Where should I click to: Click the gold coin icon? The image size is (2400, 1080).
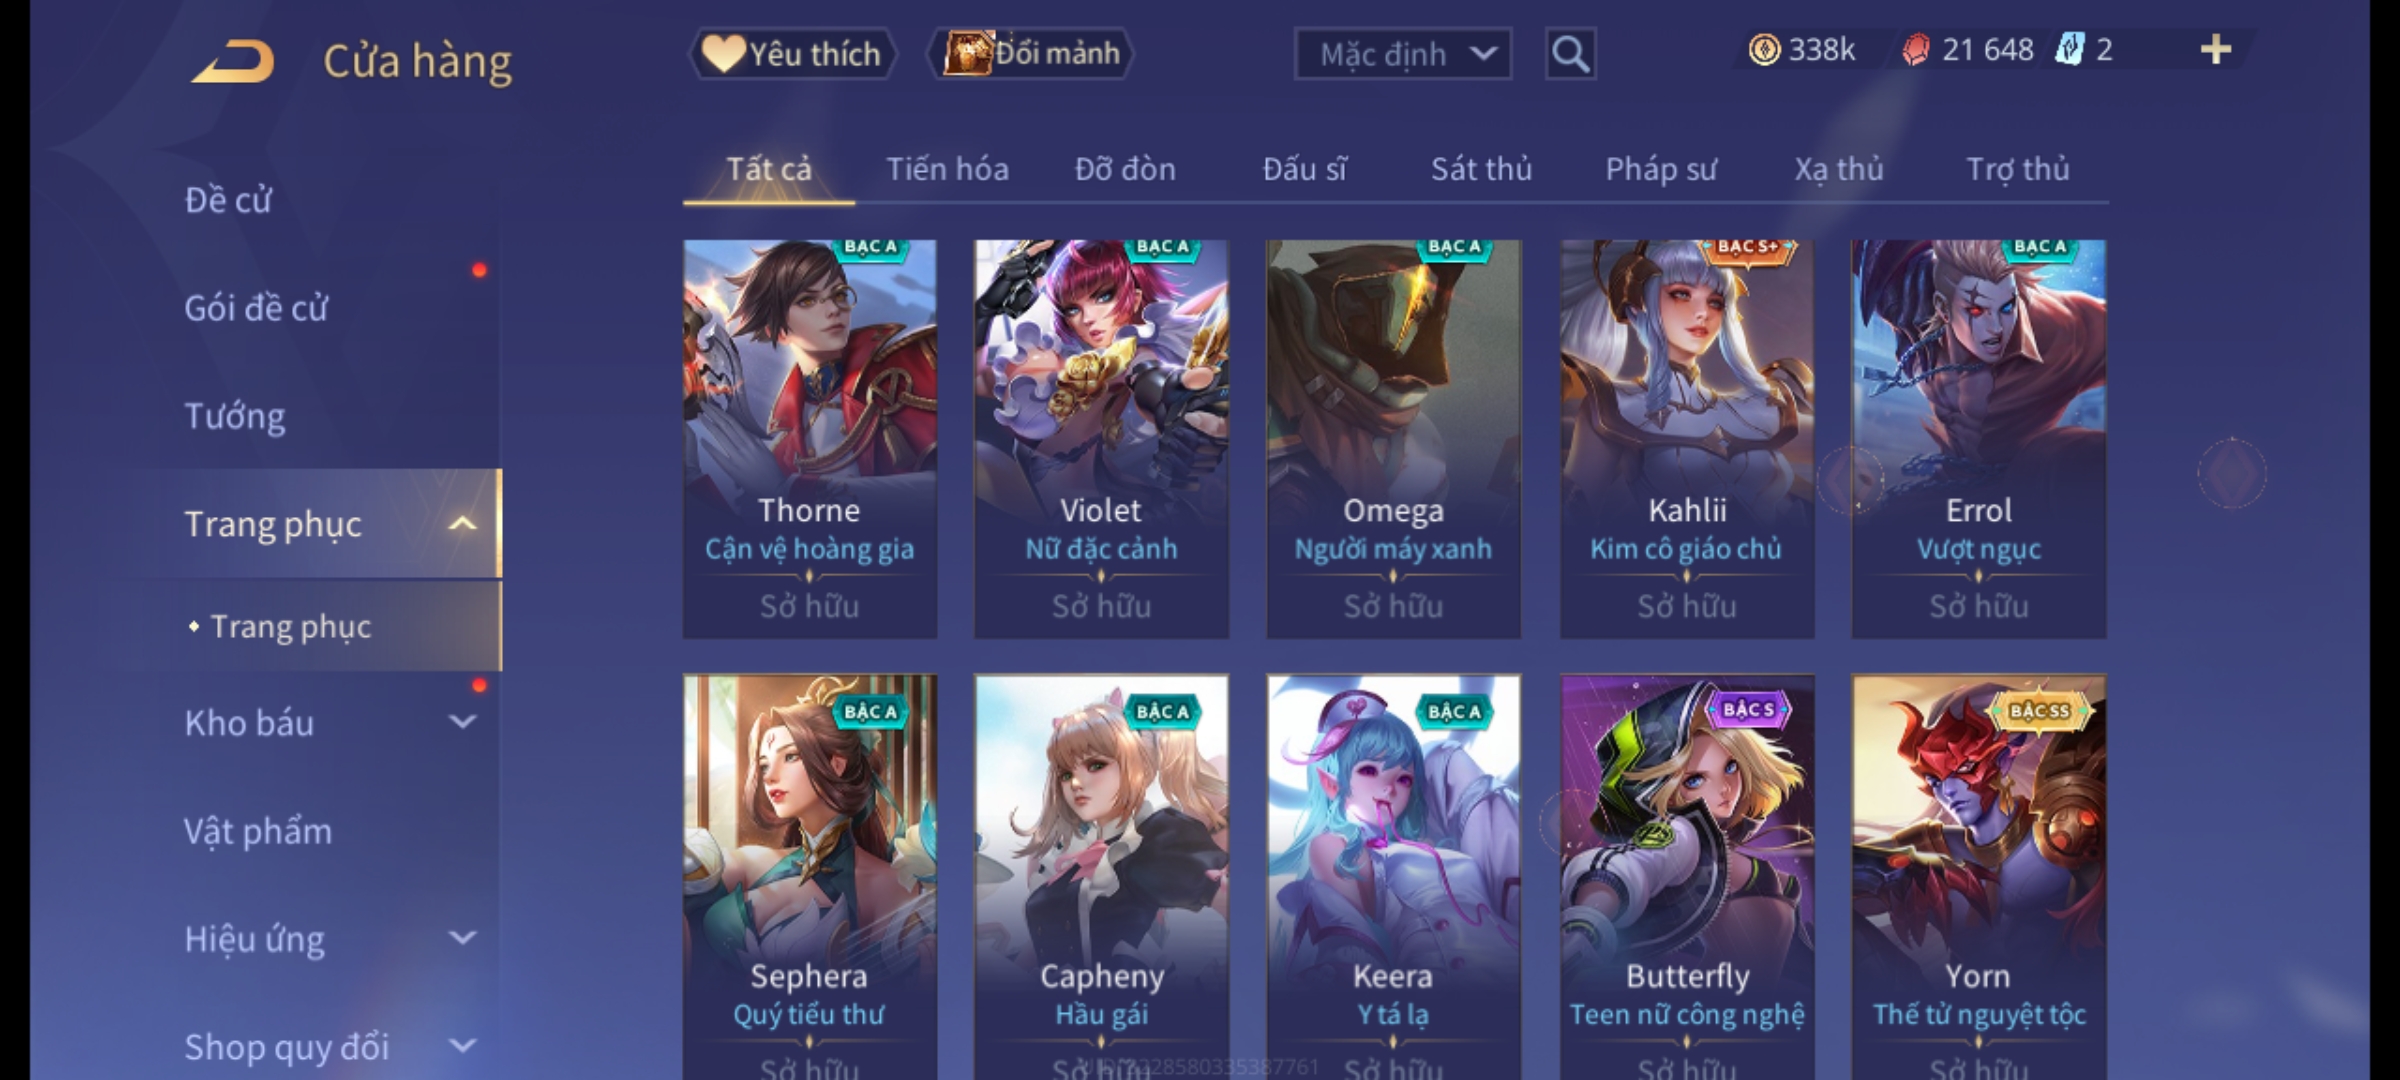[1764, 50]
